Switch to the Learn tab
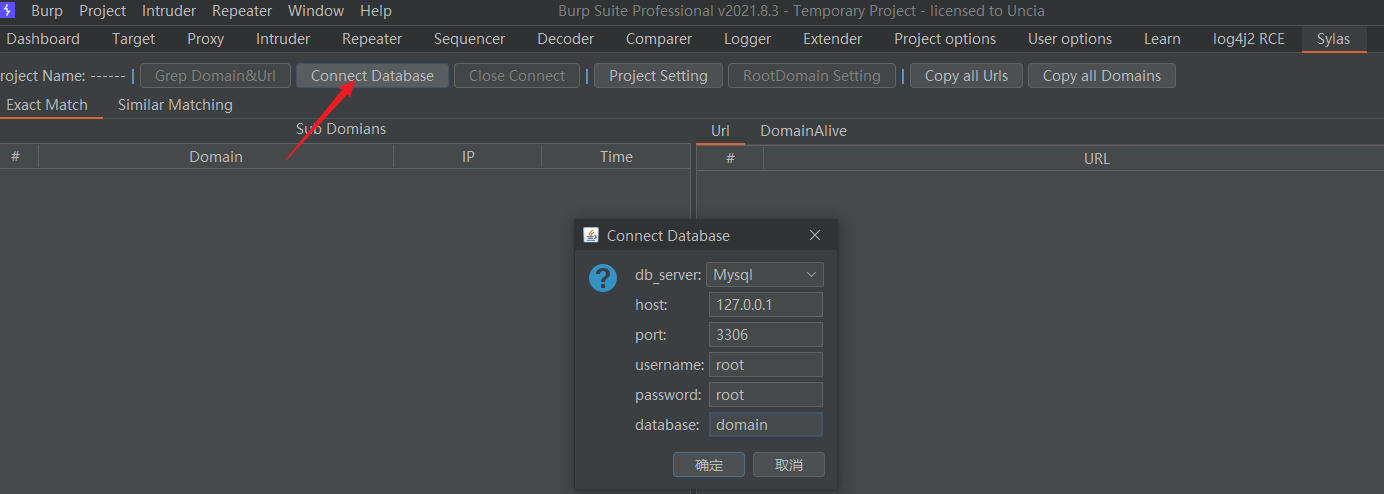1384x494 pixels. click(x=1162, y=39)
